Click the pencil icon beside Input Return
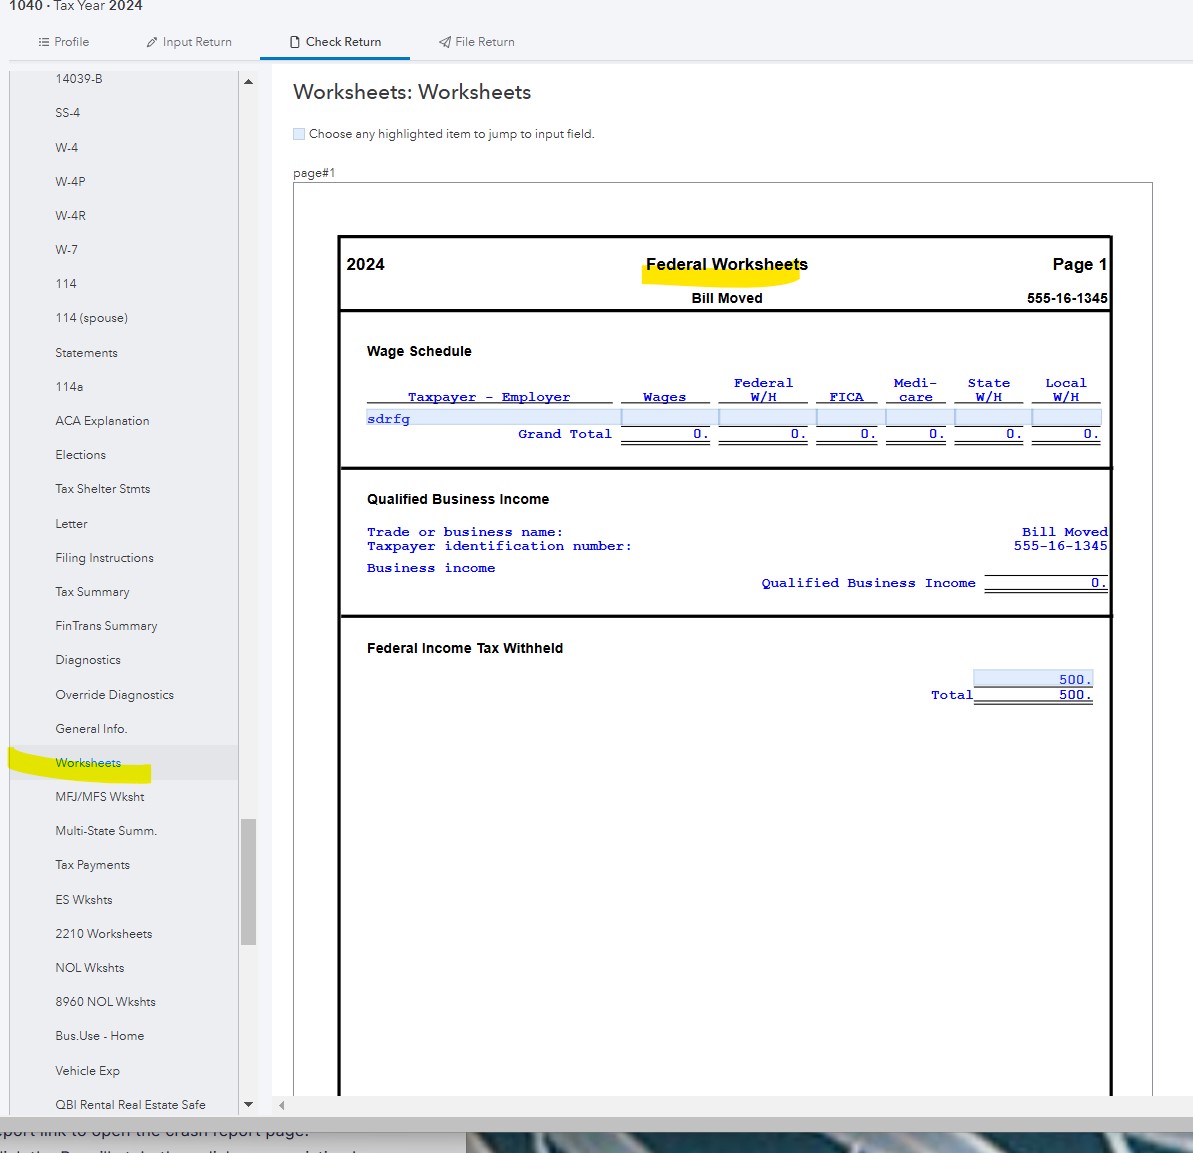Screen dimensions: 1193x1153 tap(150, 42)
